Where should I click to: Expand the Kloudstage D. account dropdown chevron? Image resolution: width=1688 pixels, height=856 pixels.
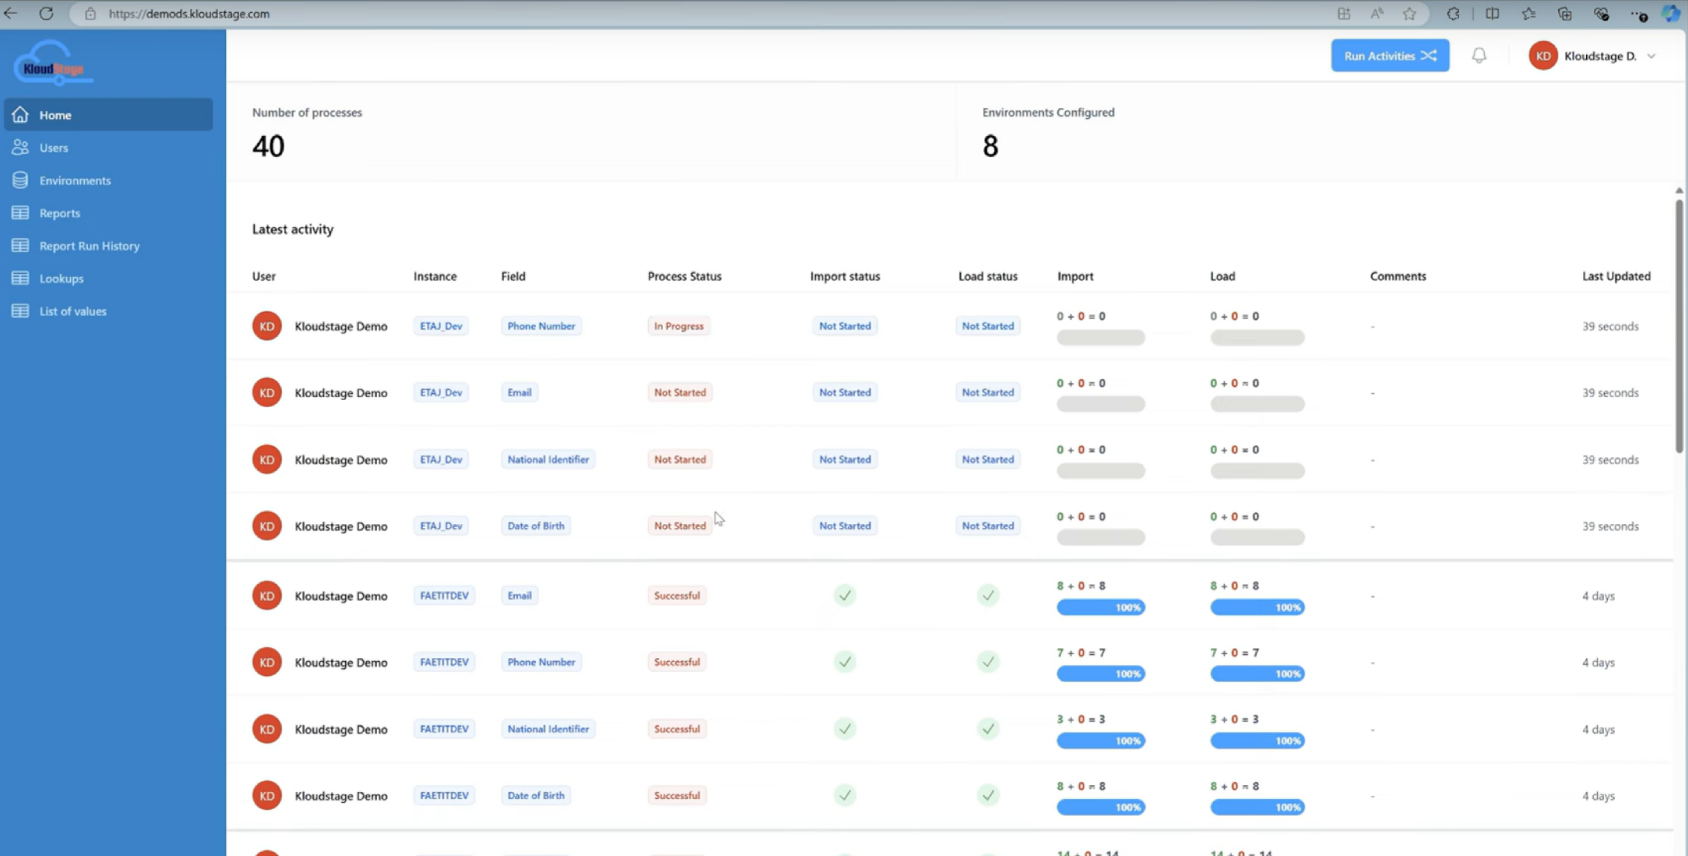[1651, 56]
